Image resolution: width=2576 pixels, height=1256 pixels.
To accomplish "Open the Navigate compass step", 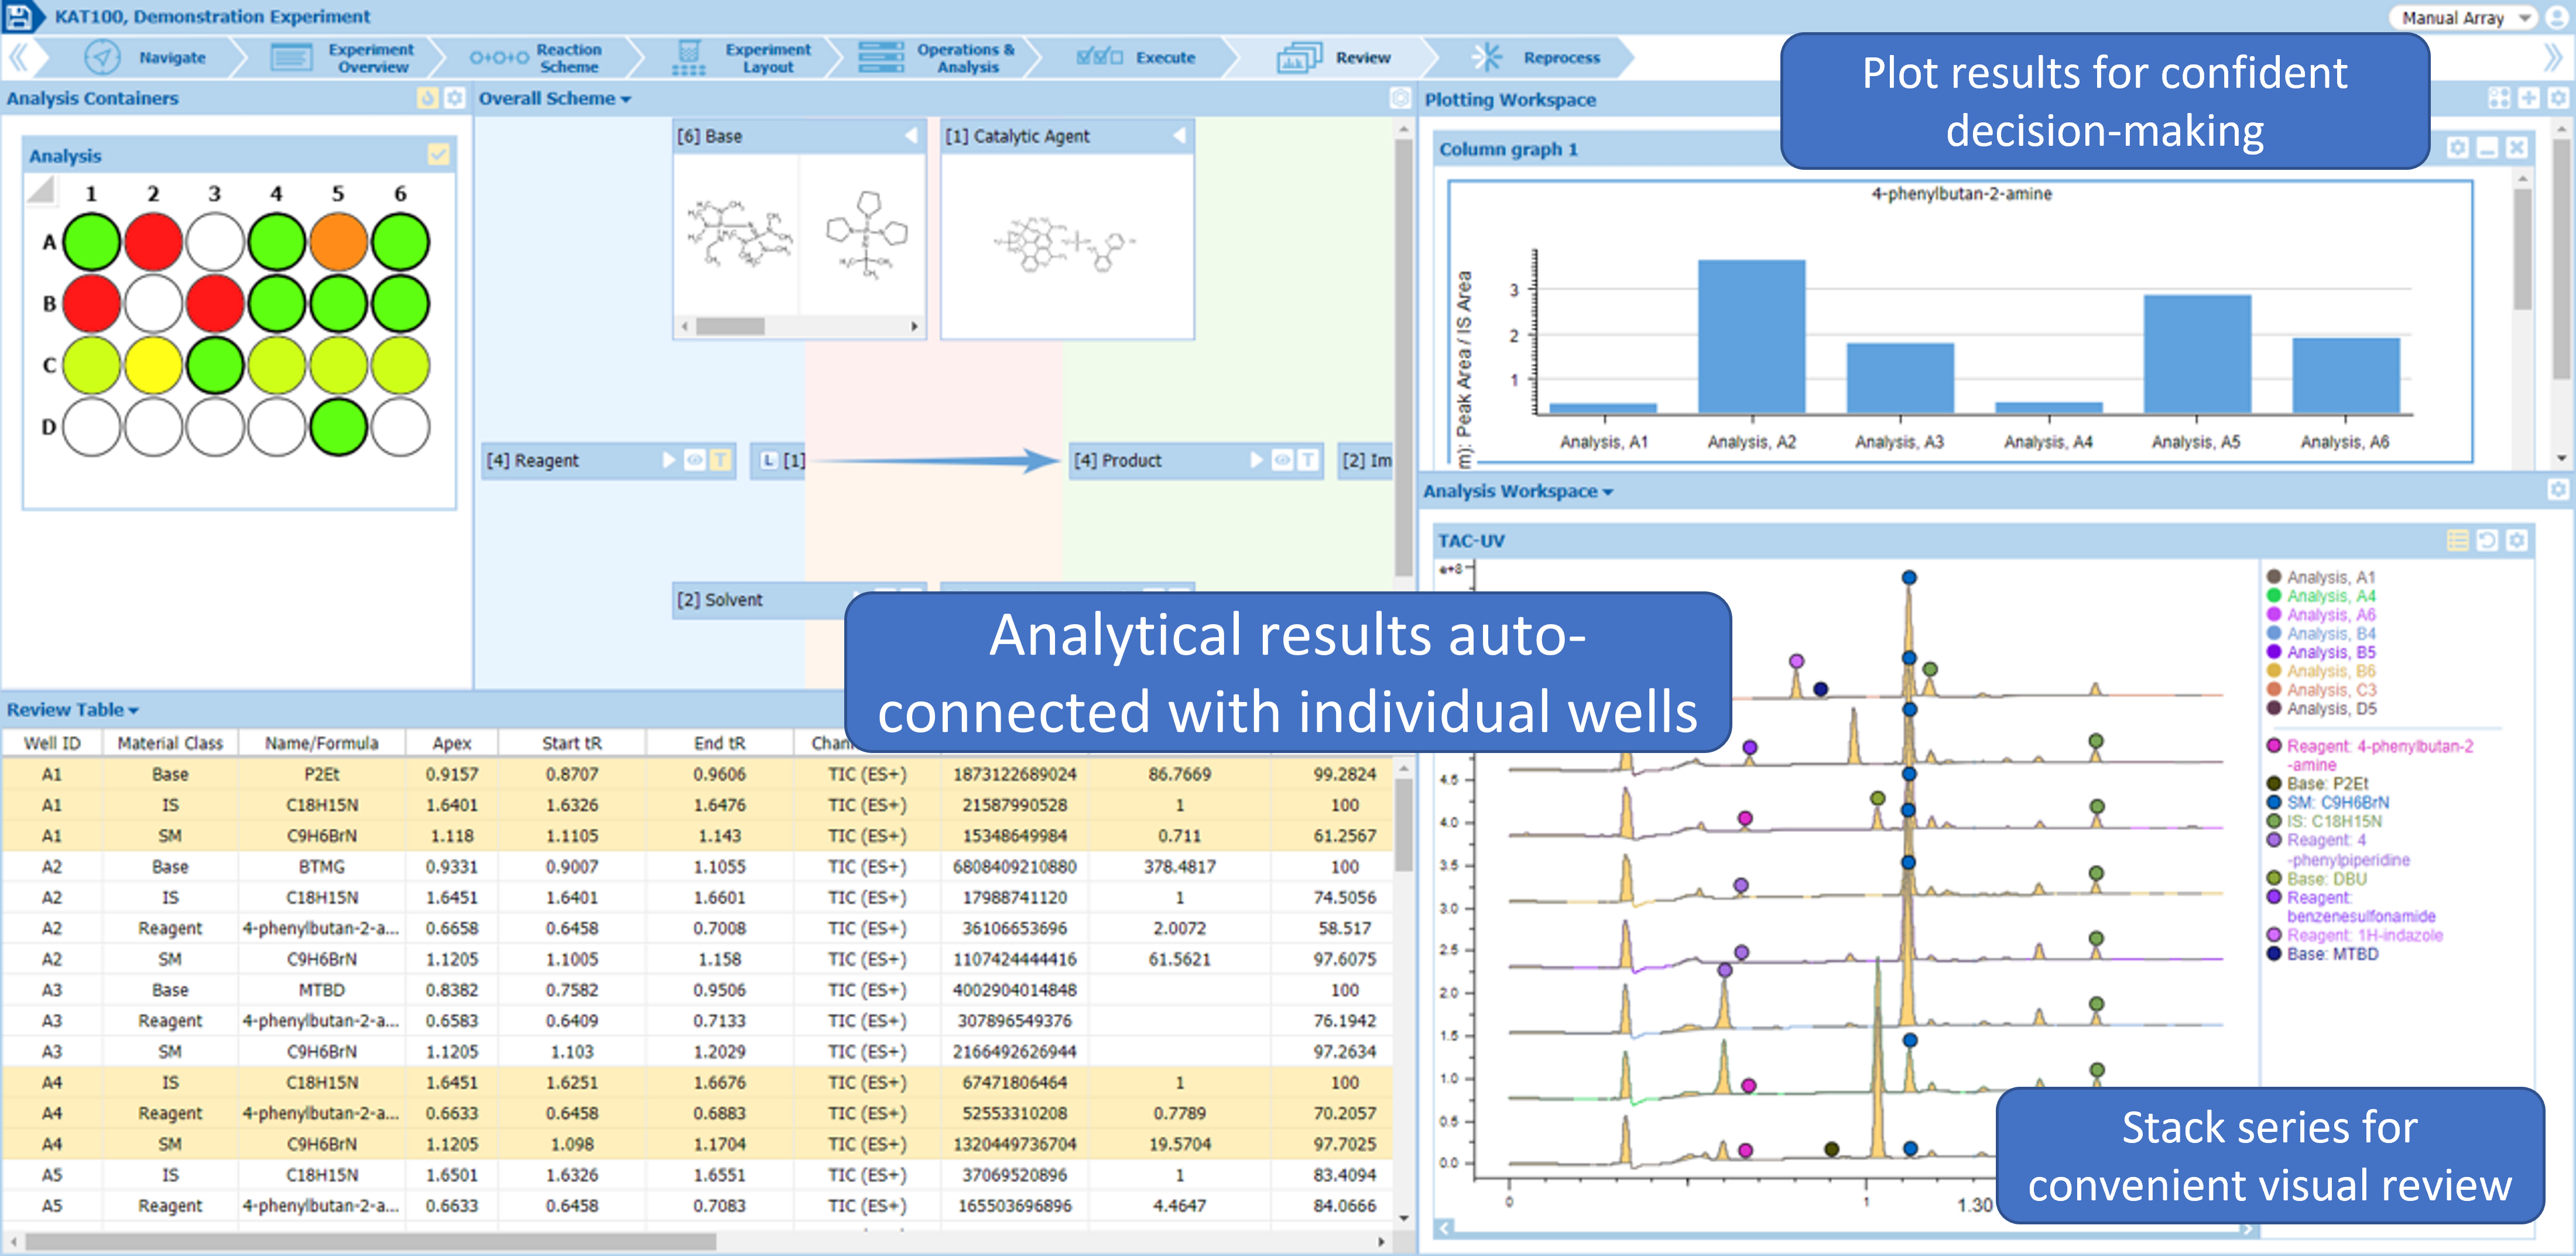I will (103, 57).
